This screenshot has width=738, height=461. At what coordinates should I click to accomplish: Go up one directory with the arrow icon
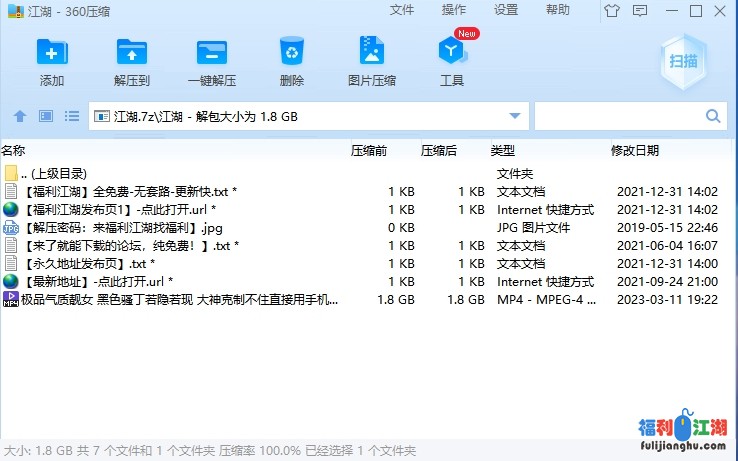(x=20, y=116)
